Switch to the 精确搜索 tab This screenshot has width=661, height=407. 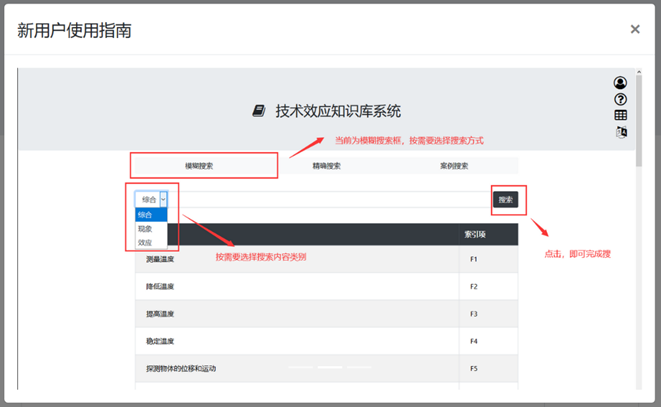click(327, 166)
